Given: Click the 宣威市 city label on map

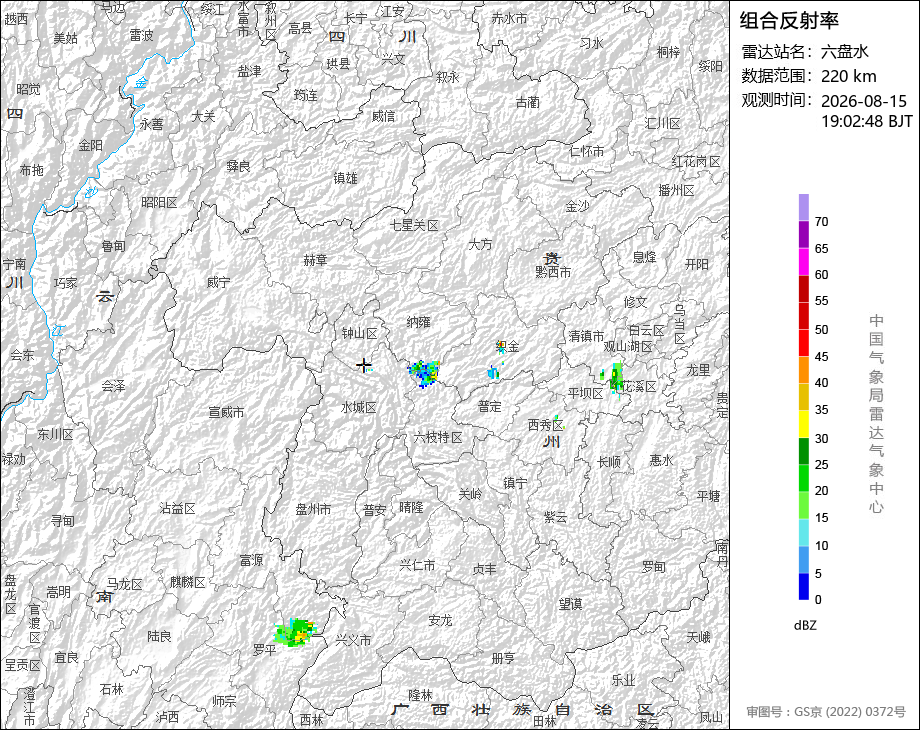Looking at the screenshot, I should 226,413.
